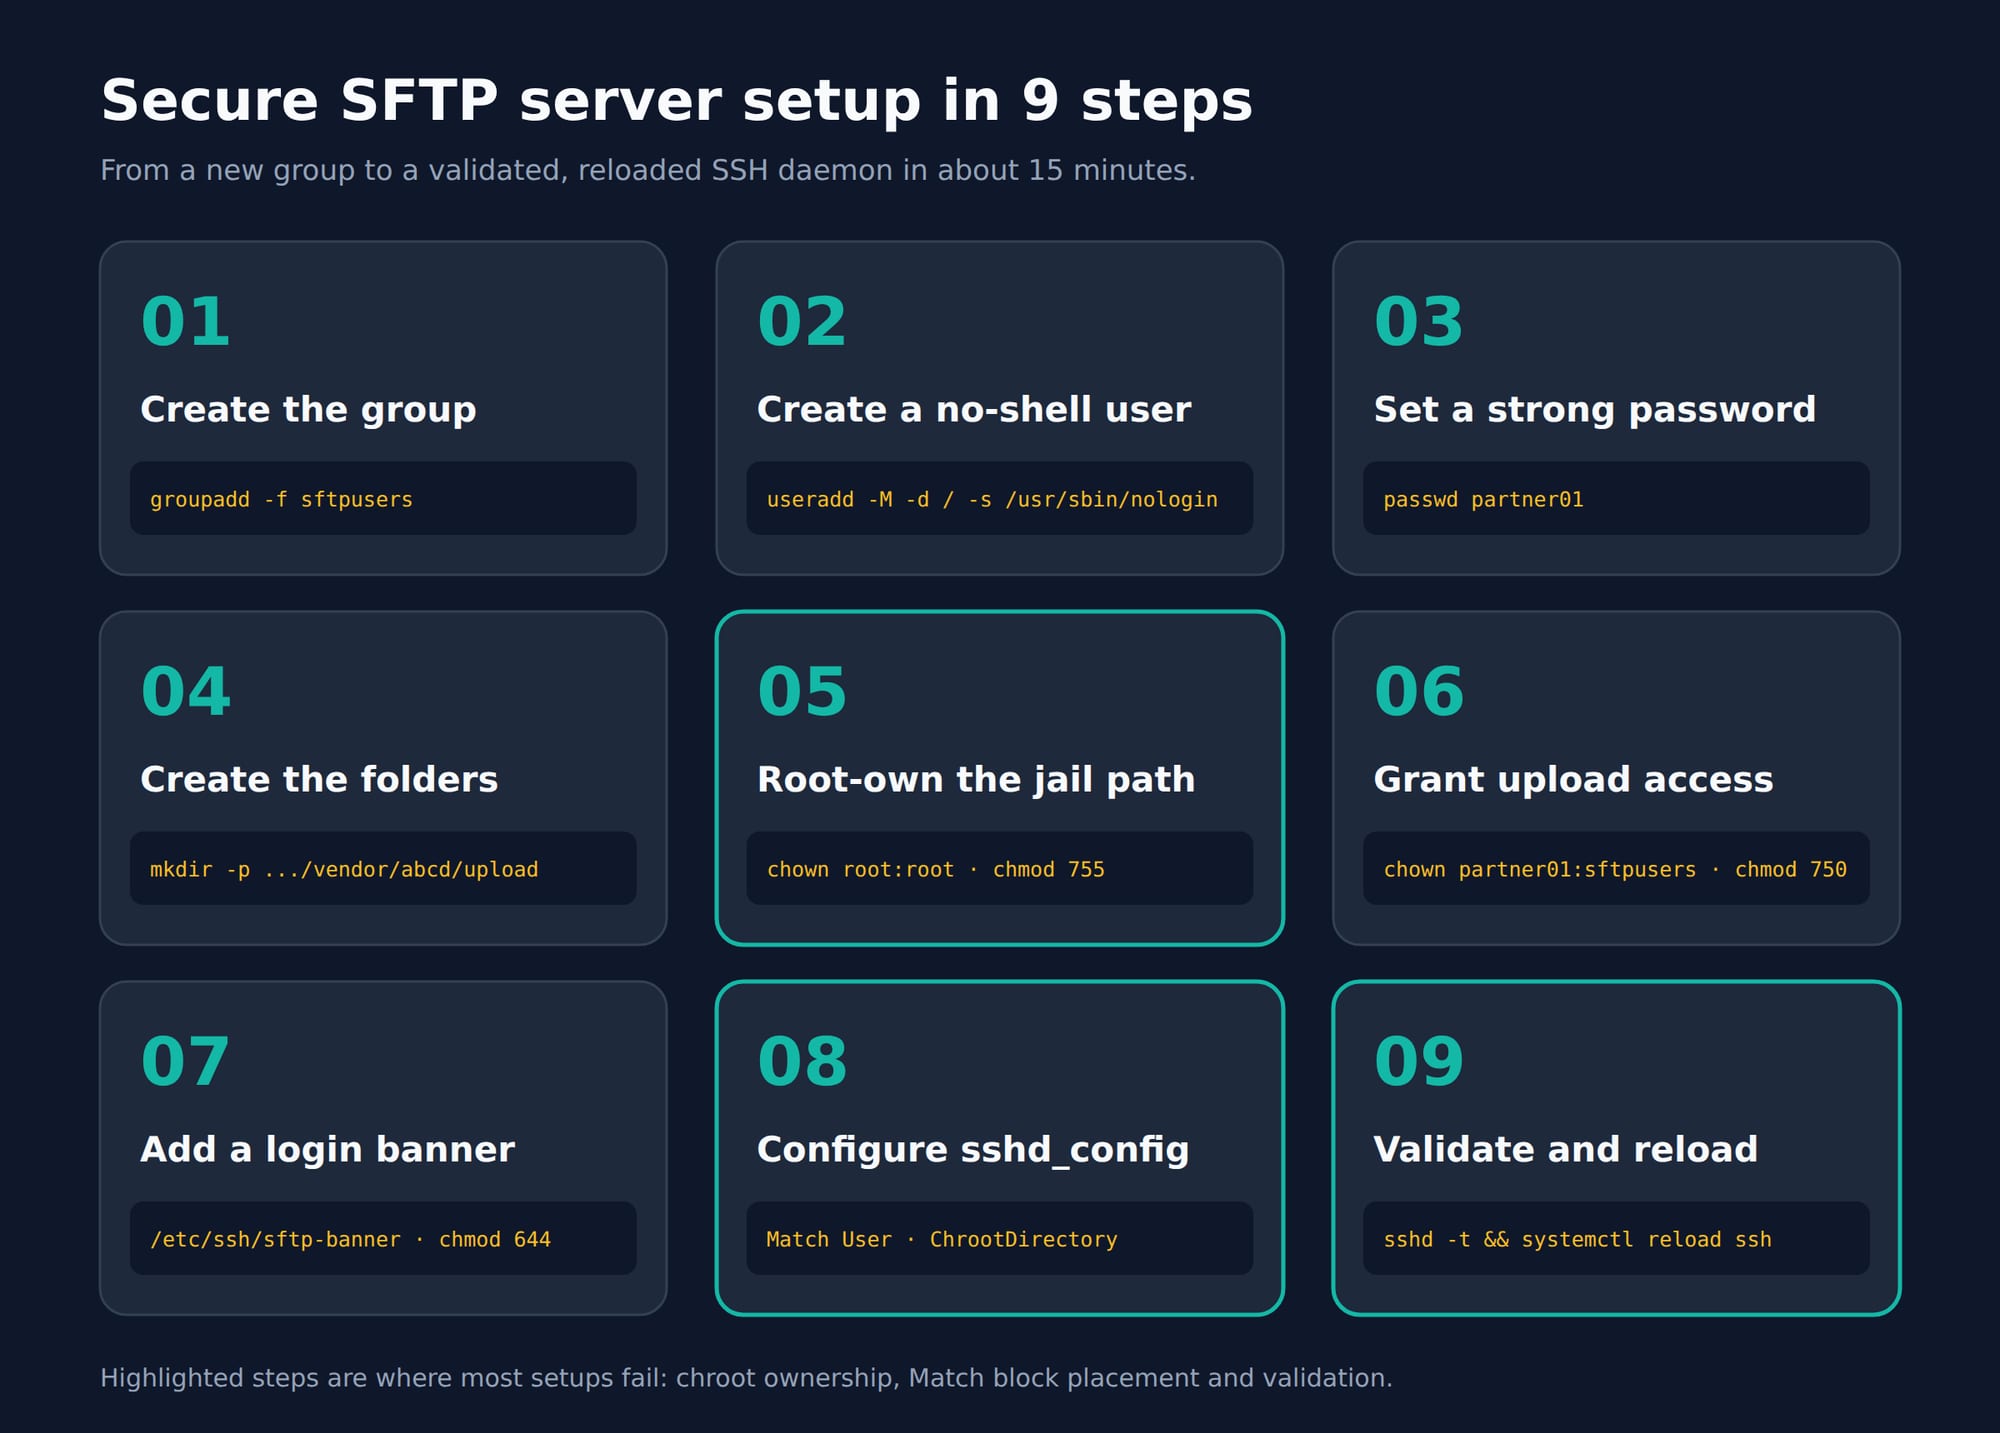The image size is (2000, 1433).
Task: Click the step number 04
Action: click(x=186, y=692)
